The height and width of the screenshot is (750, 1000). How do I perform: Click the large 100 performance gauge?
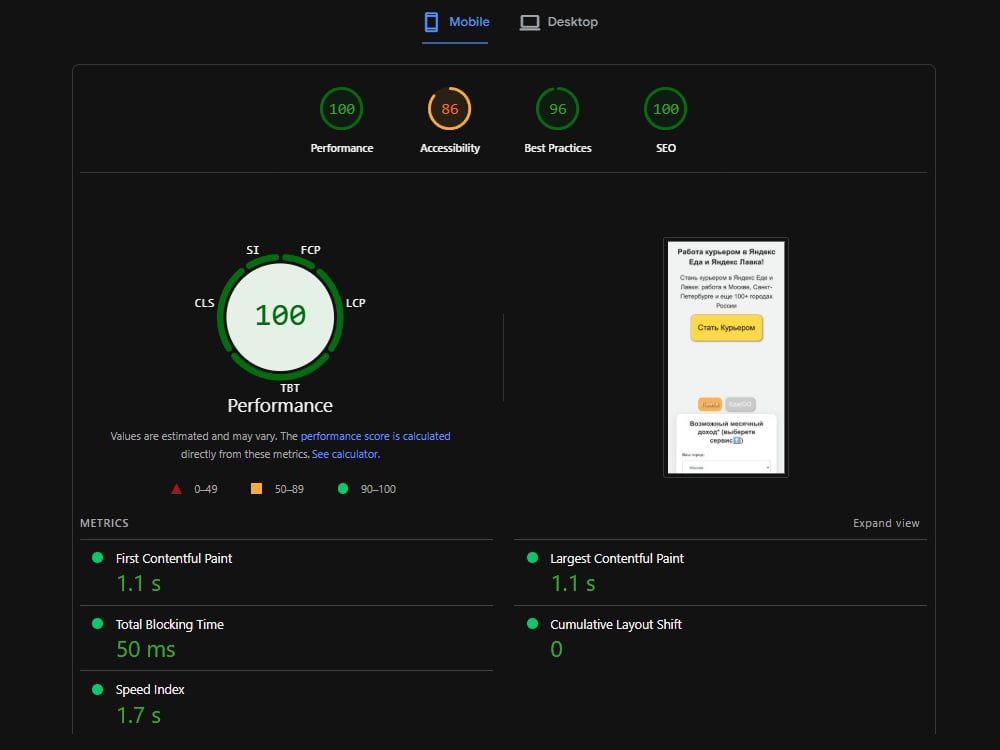pyautogui.click(x=280, y=316)
